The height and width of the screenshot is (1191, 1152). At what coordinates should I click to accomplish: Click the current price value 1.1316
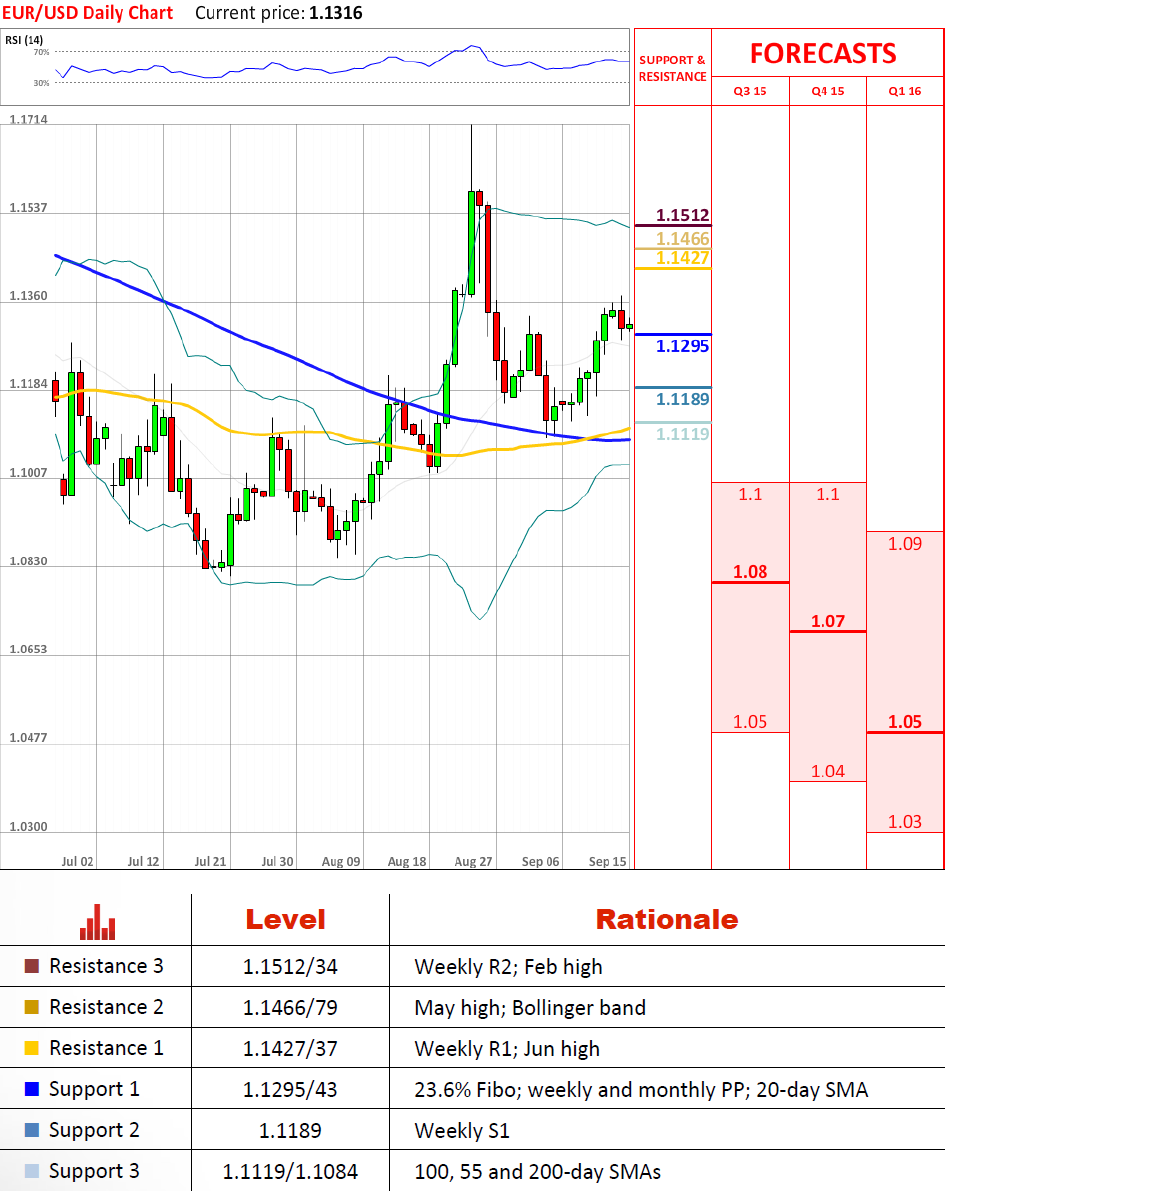coord(336,13)
